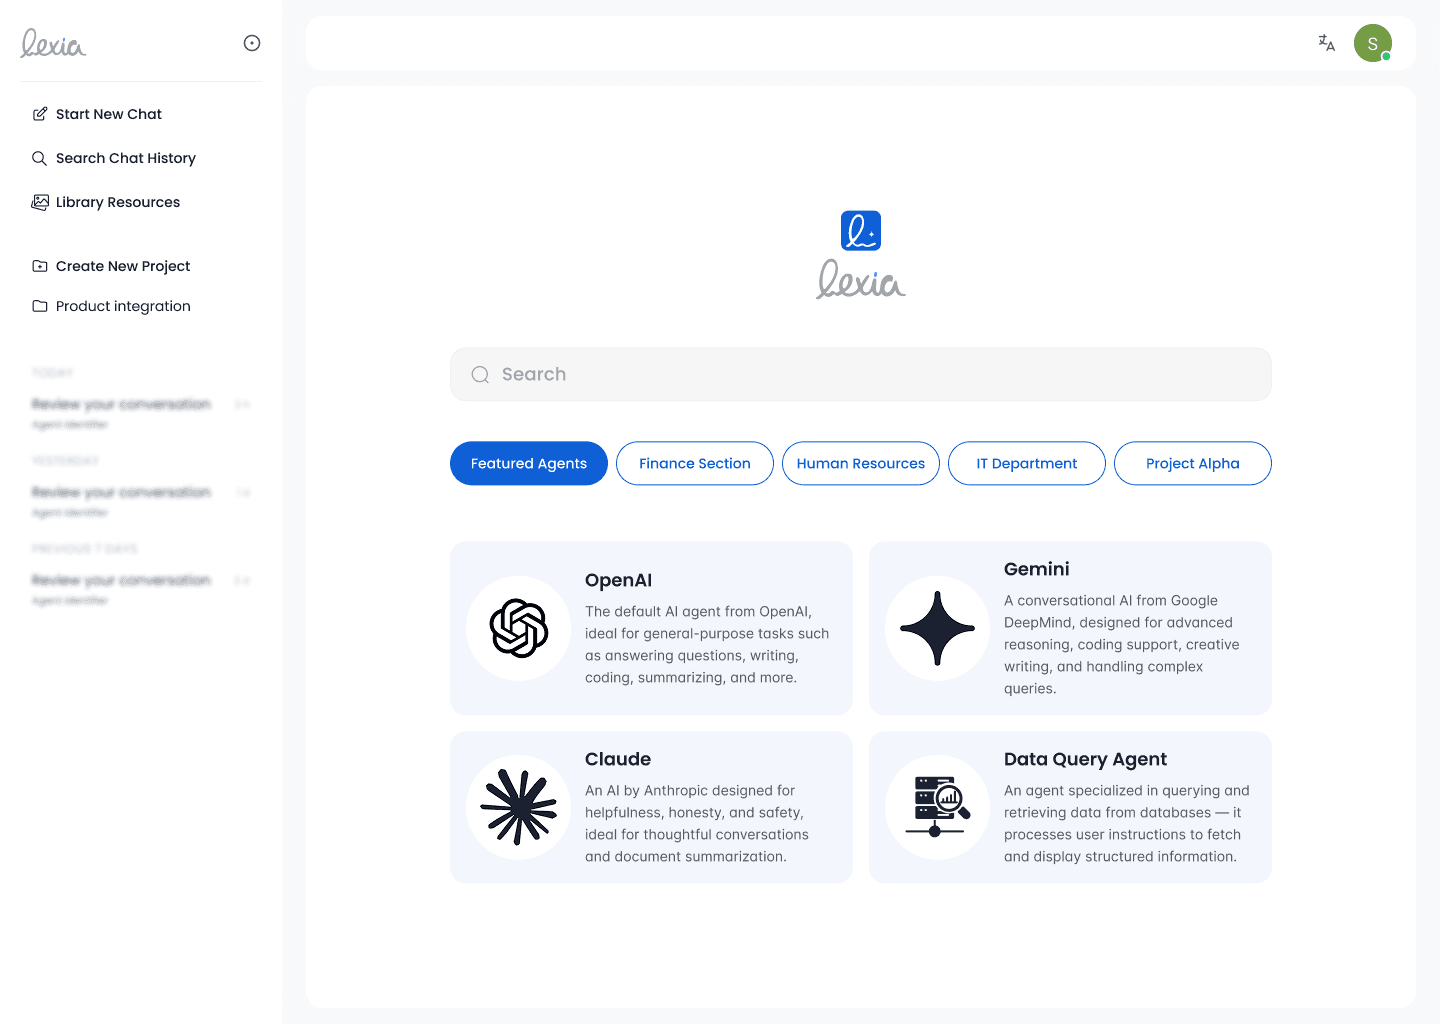
Task: Open the Project Alpha tab
Action: click(x=1193, y=463)
